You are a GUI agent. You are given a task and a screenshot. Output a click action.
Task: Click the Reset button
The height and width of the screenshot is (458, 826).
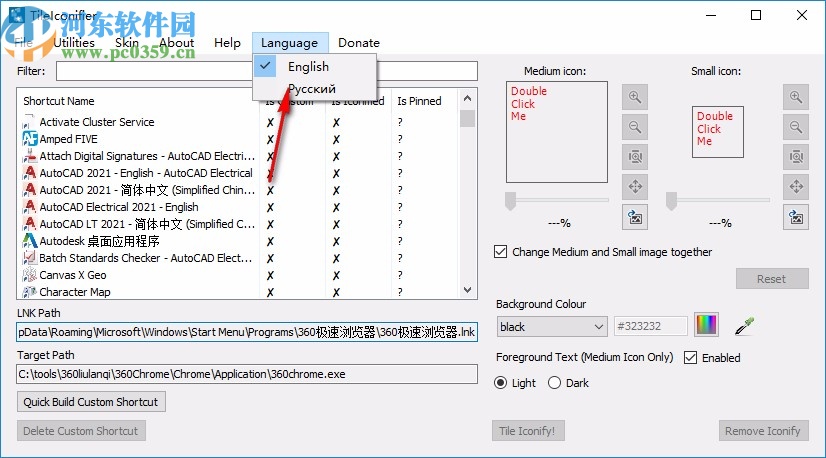point(772,279)
